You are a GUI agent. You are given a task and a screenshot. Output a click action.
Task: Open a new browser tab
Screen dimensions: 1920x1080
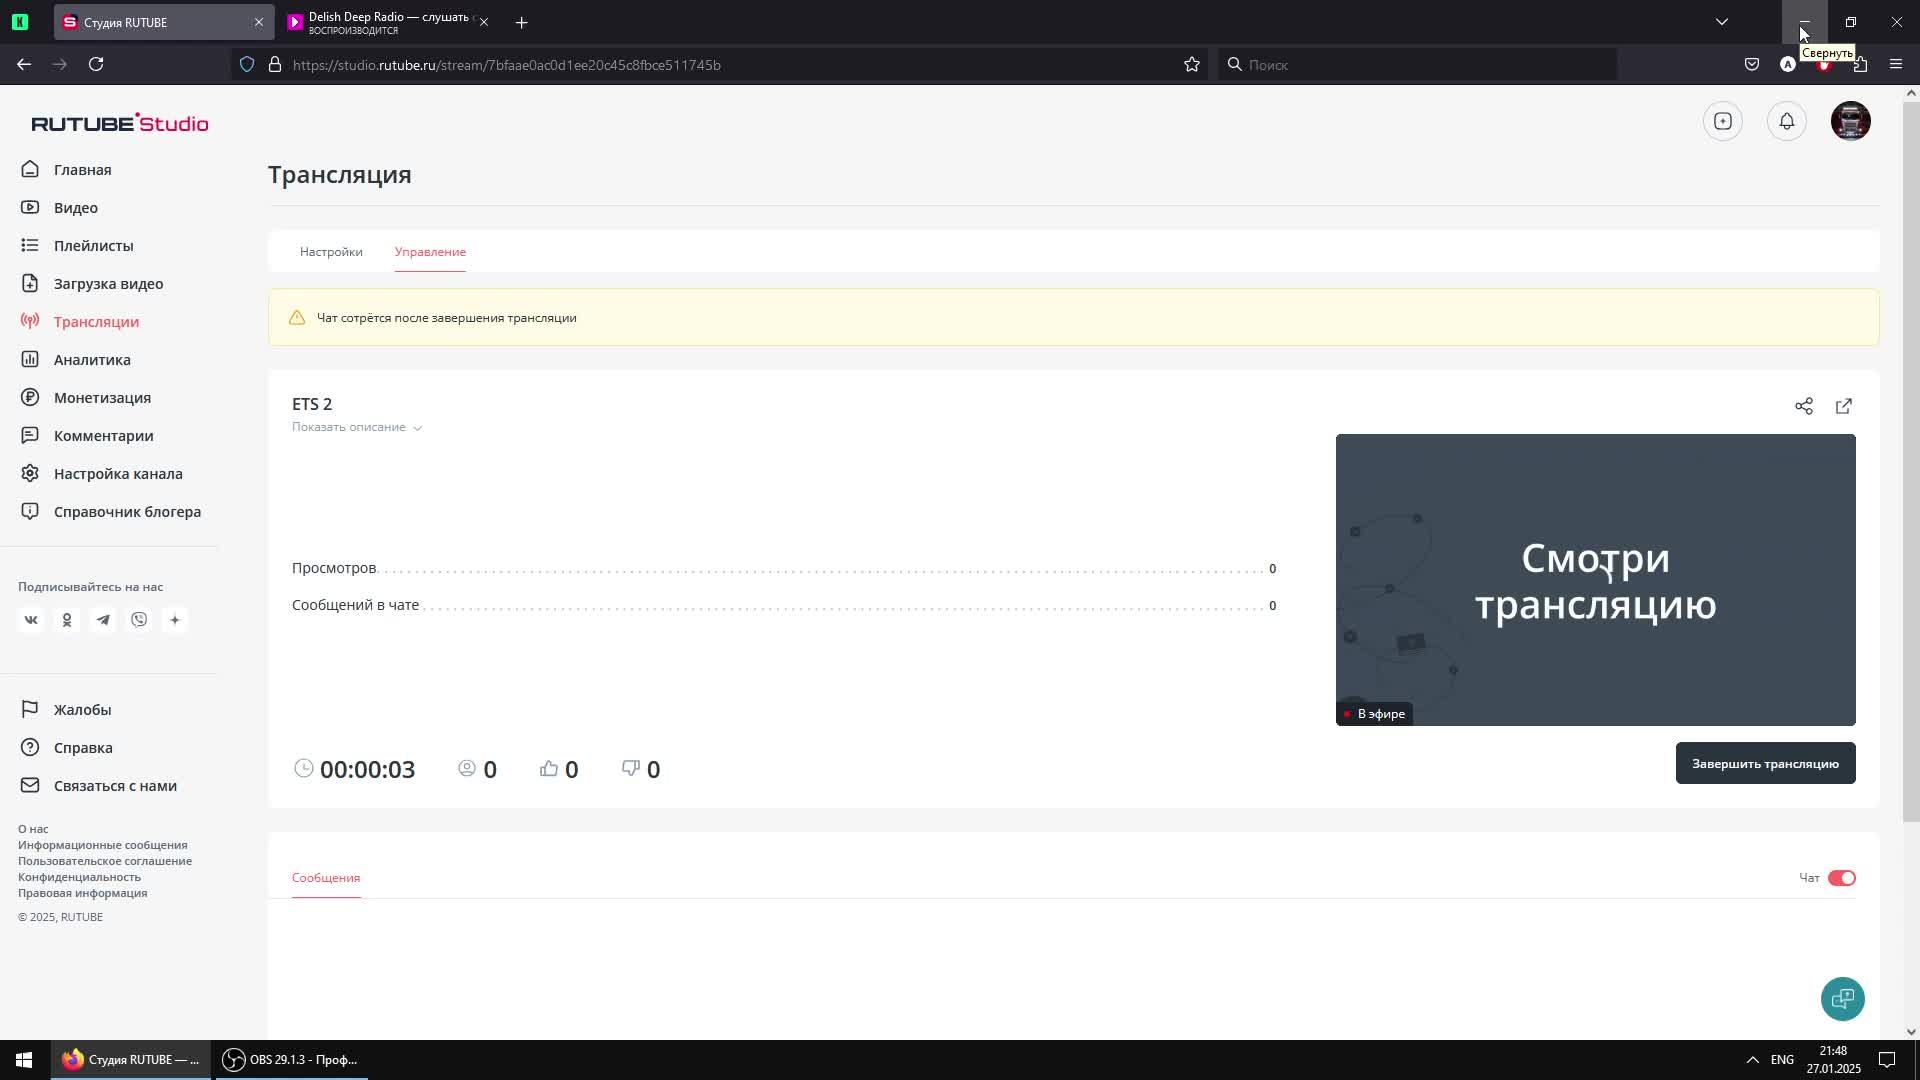521,22
